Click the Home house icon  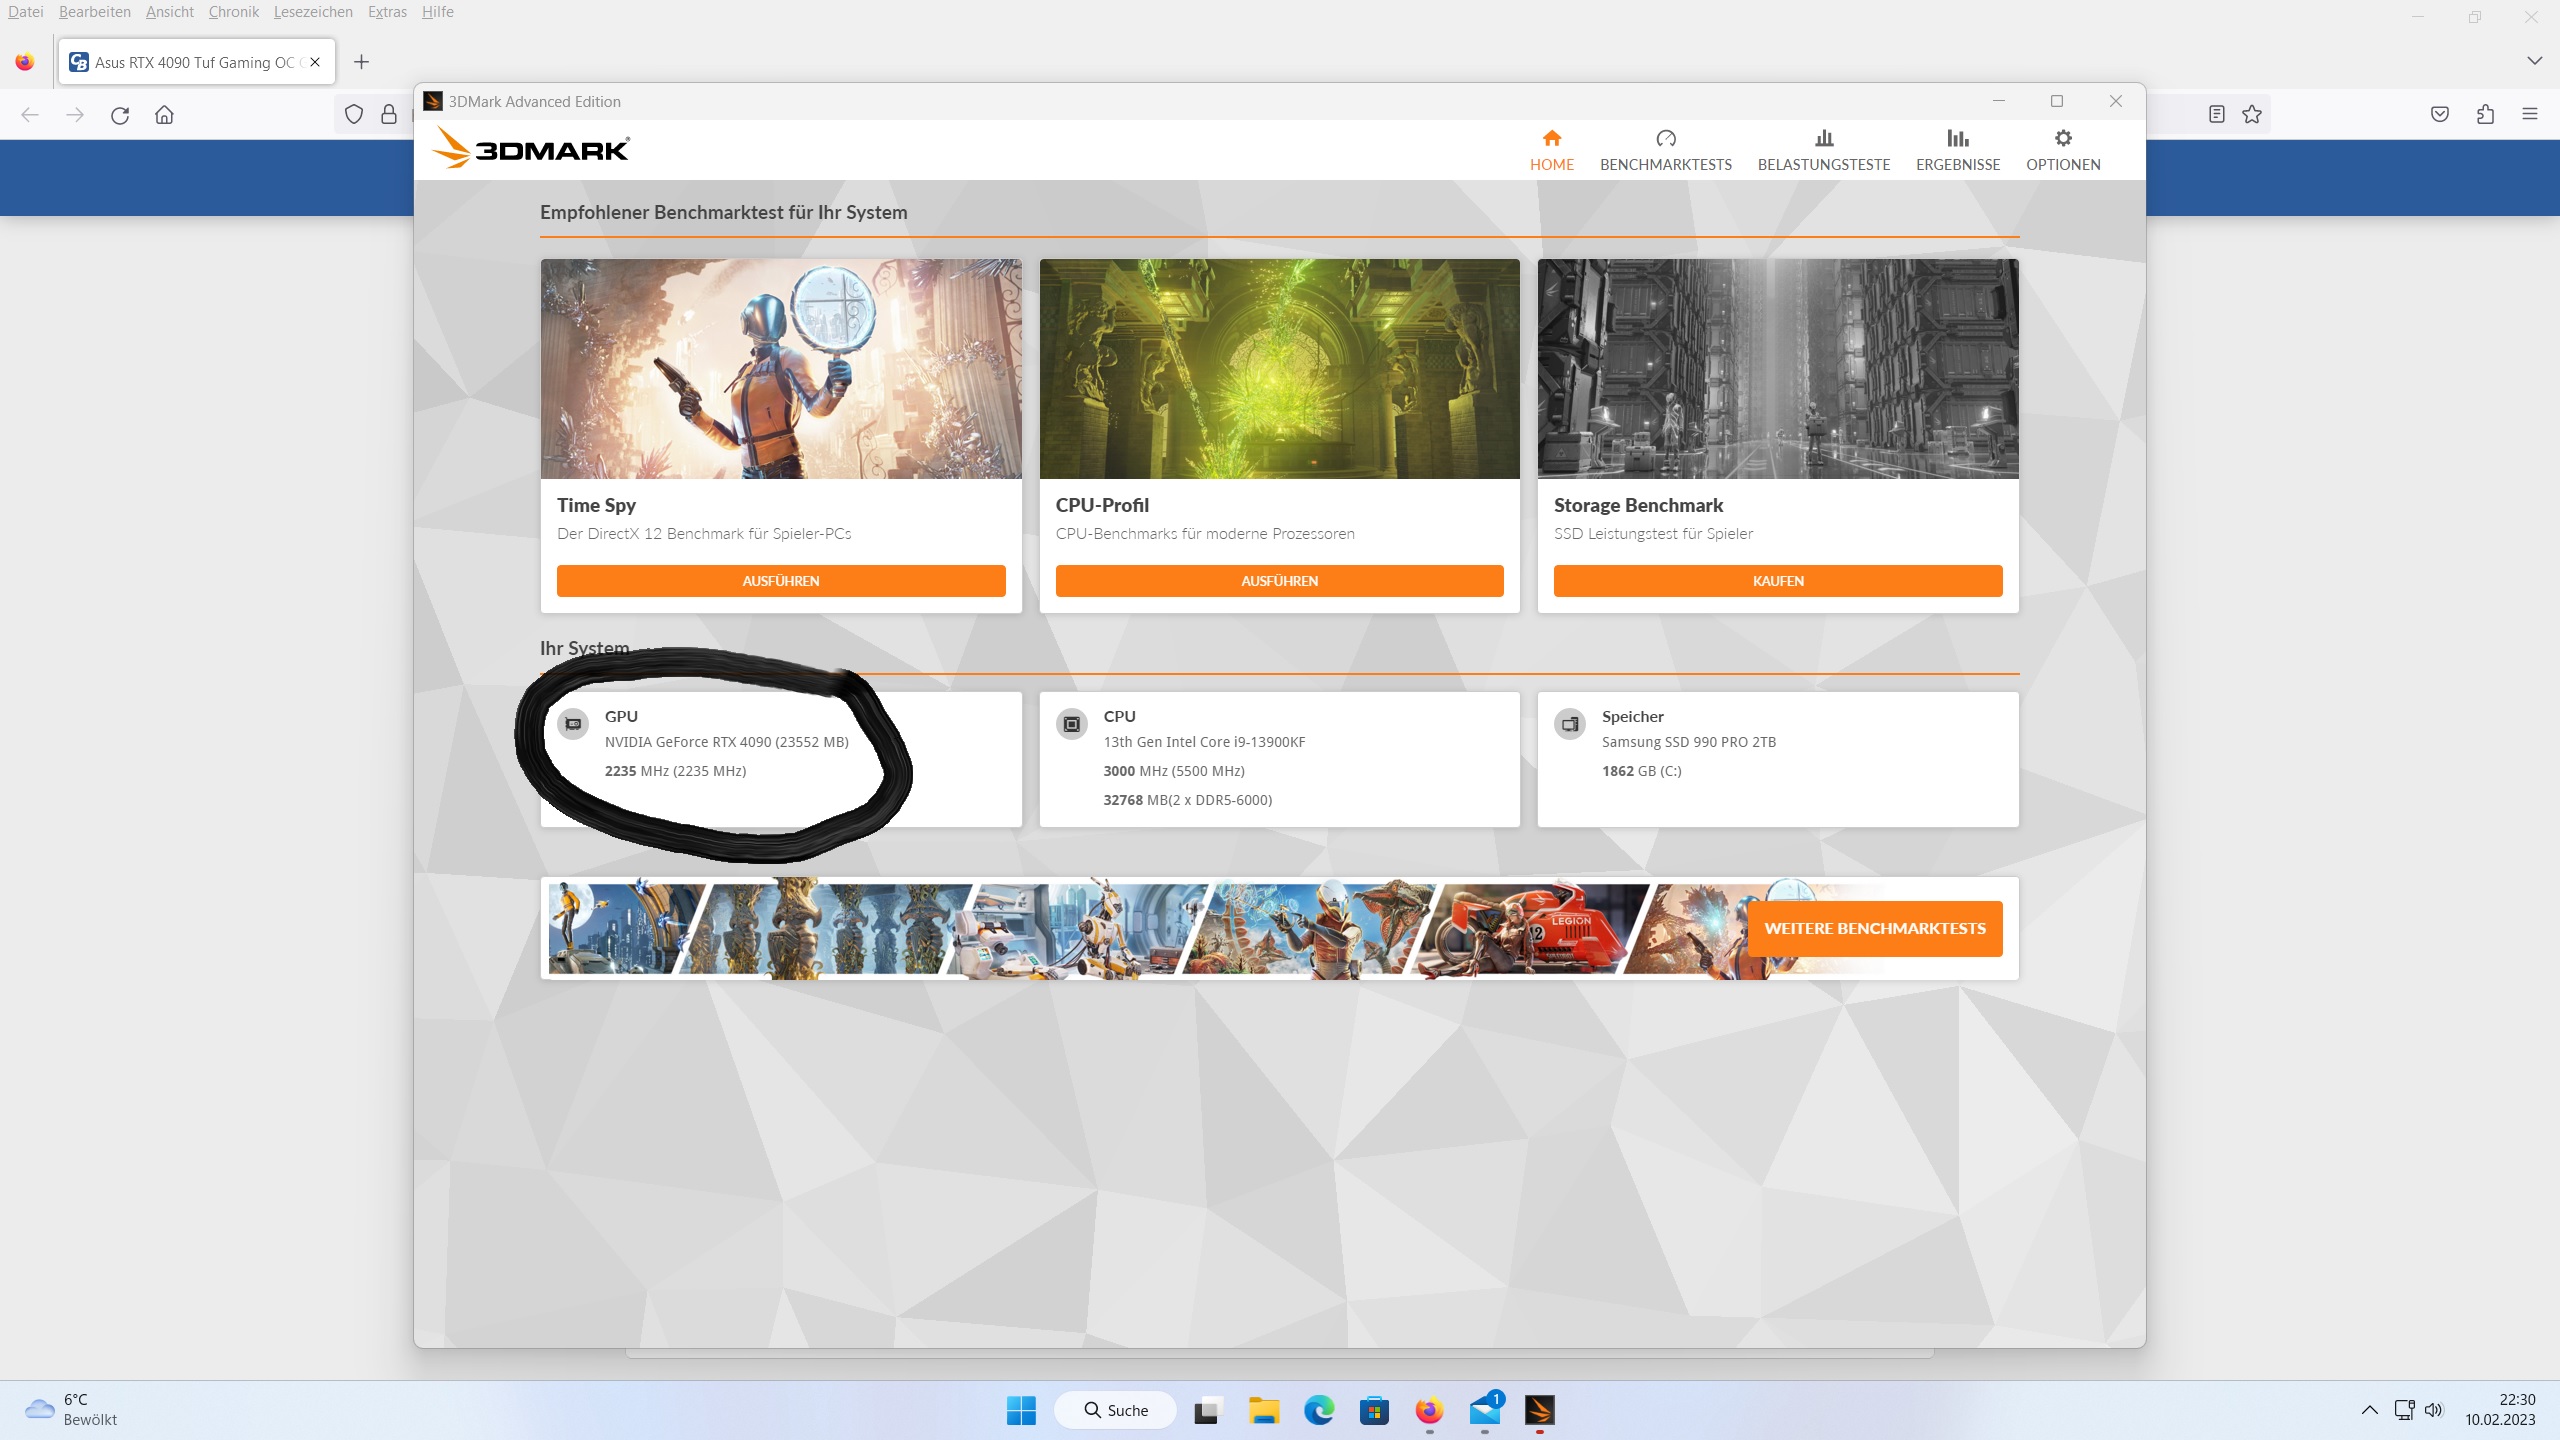[1551, 139]
